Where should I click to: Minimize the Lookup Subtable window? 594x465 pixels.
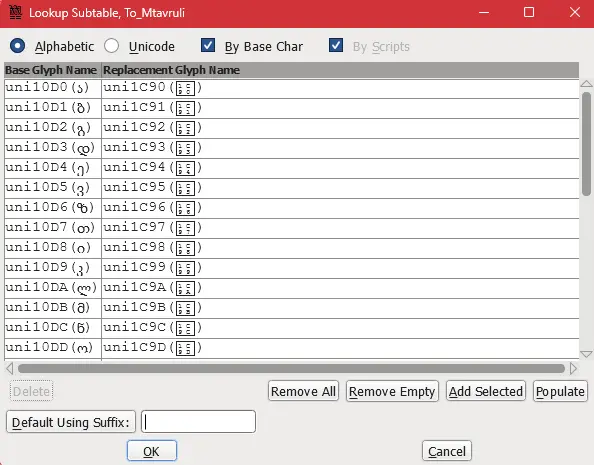(x=484, y=13)
